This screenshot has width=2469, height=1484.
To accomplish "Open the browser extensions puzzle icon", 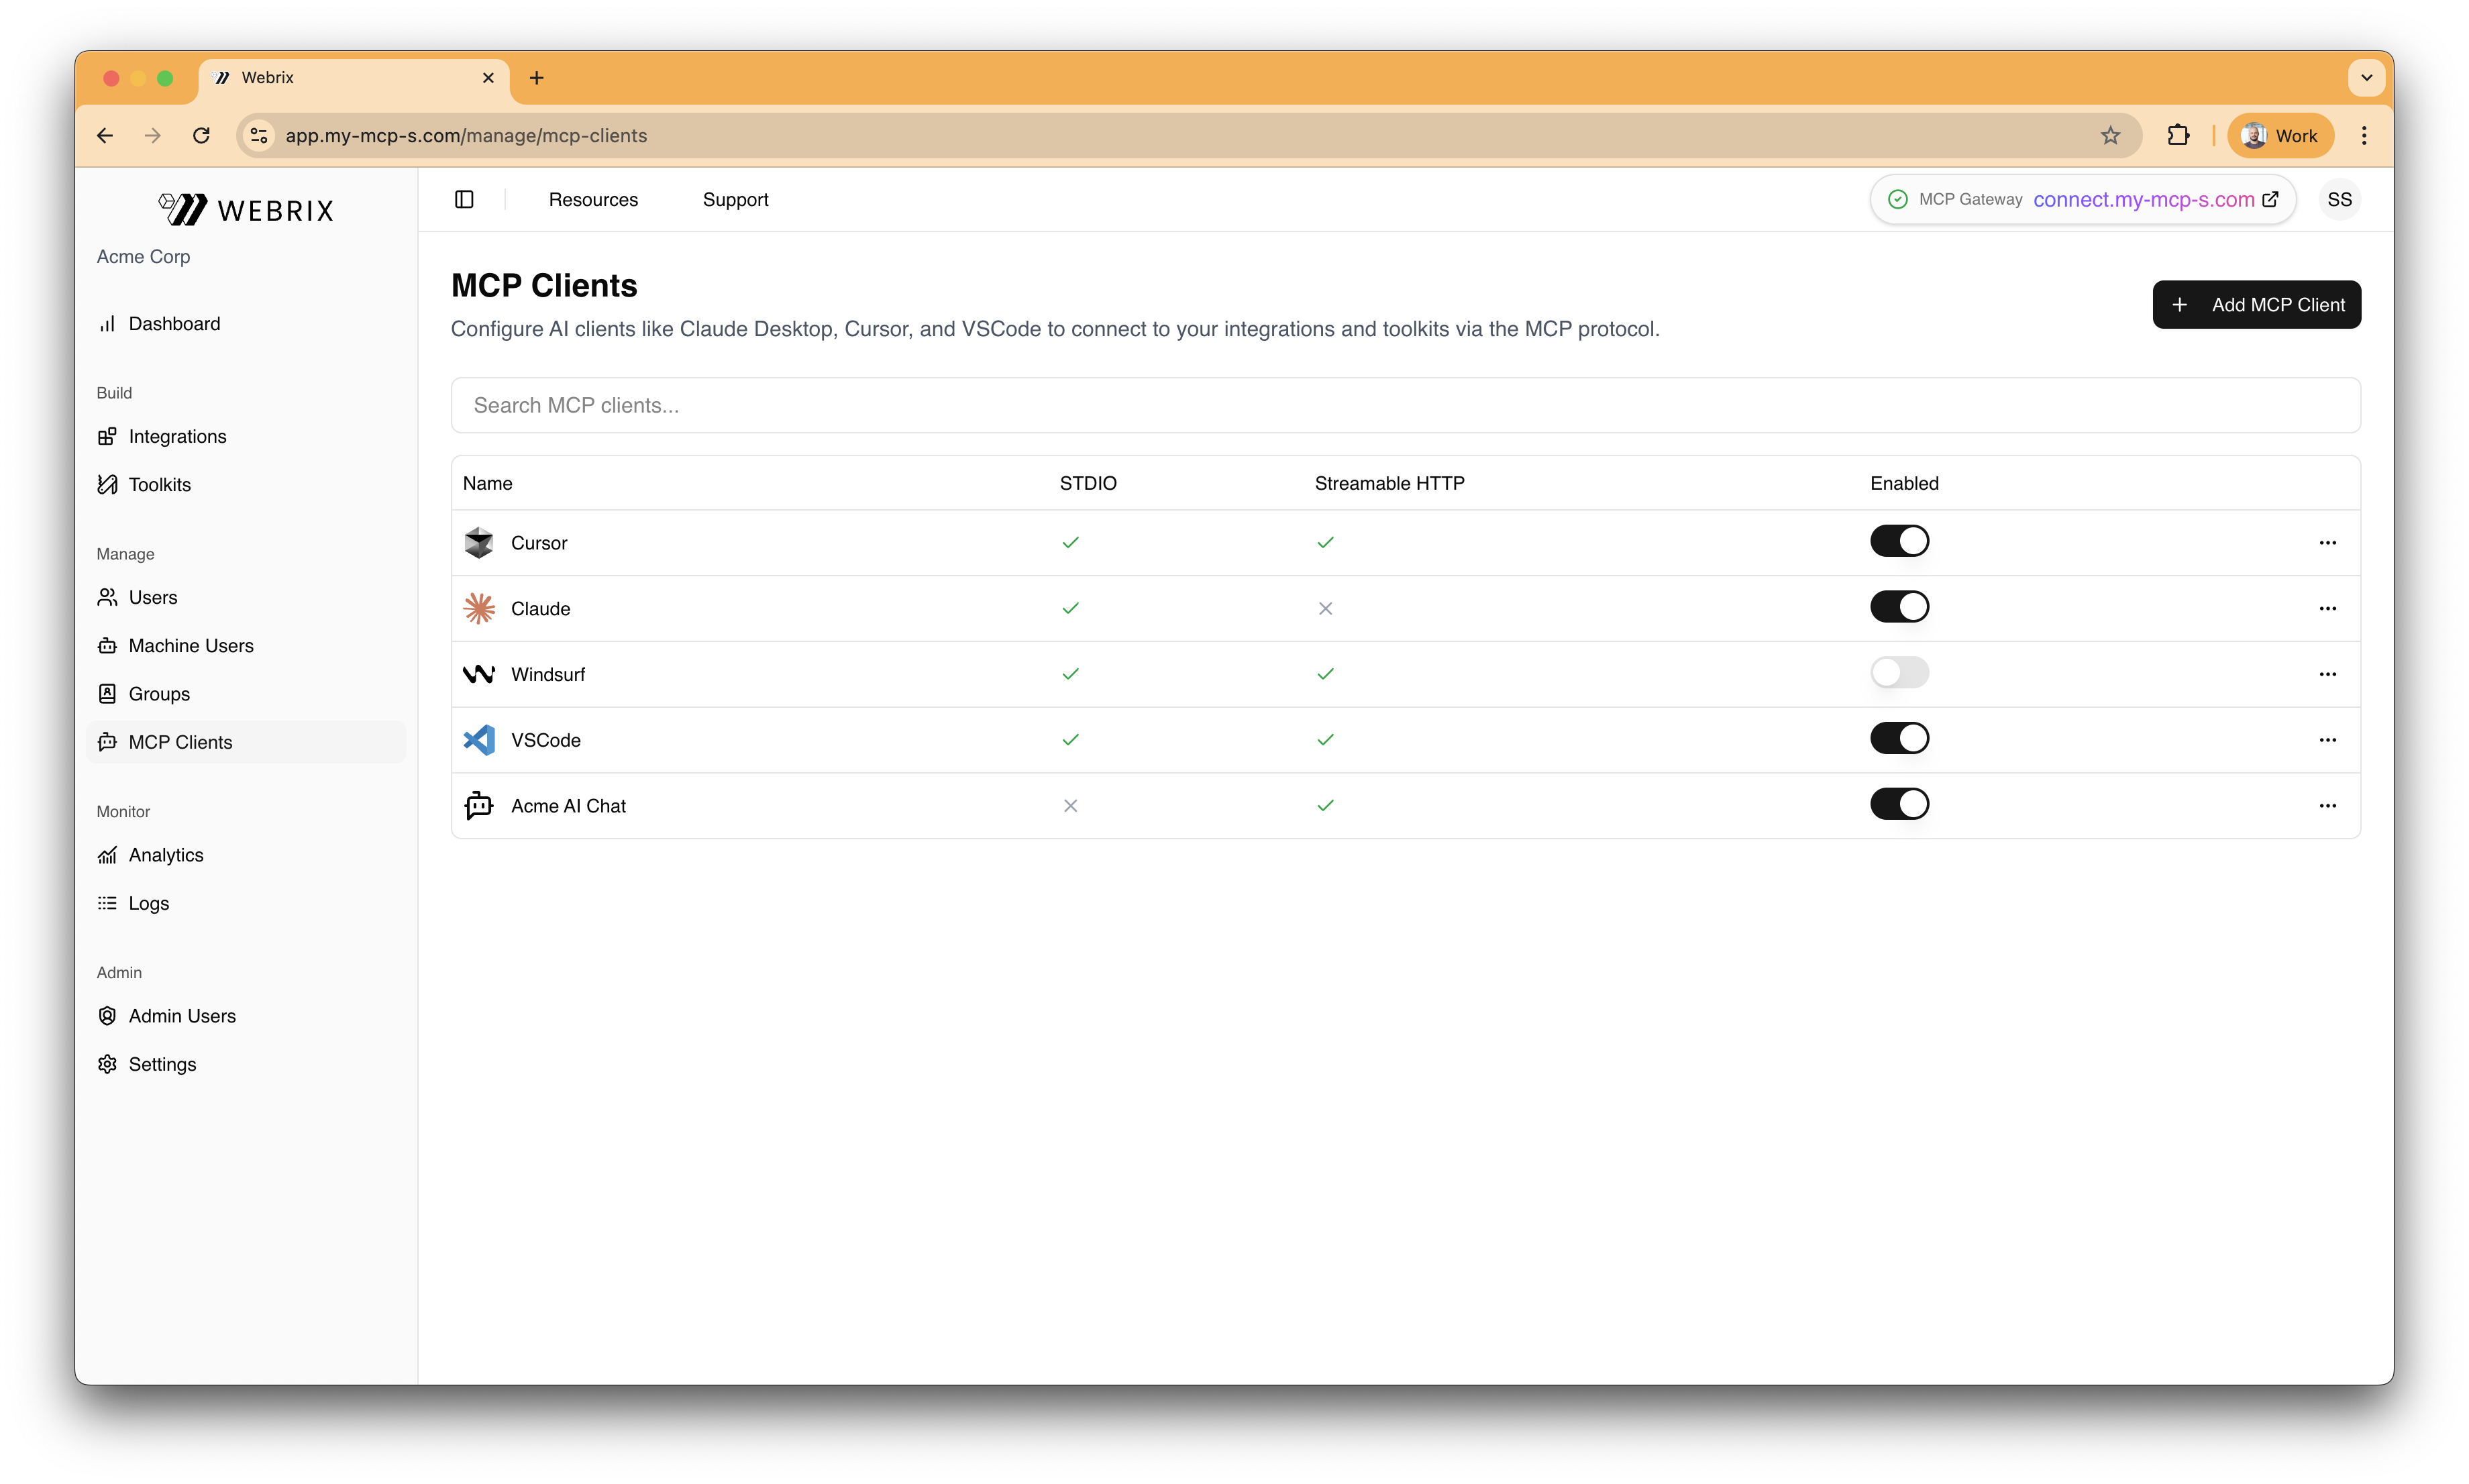I will (2178, 135).
